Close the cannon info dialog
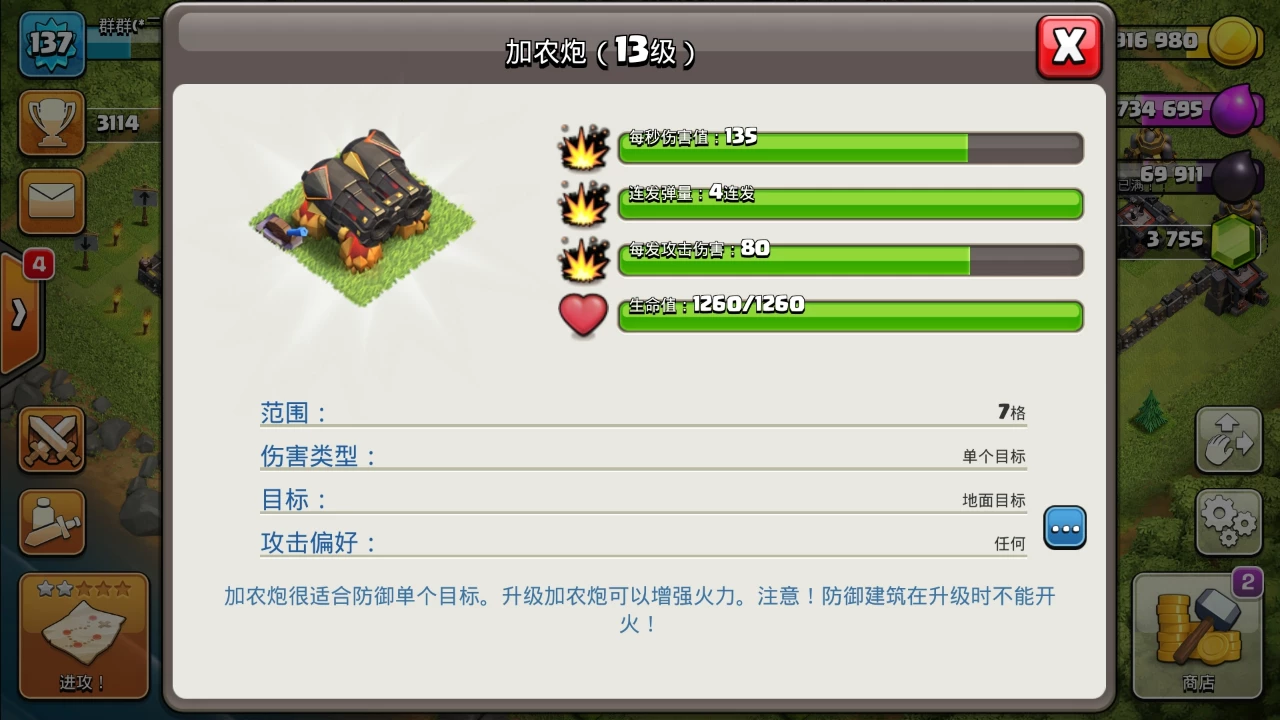1280x720 pixels. click(1069, 46)
